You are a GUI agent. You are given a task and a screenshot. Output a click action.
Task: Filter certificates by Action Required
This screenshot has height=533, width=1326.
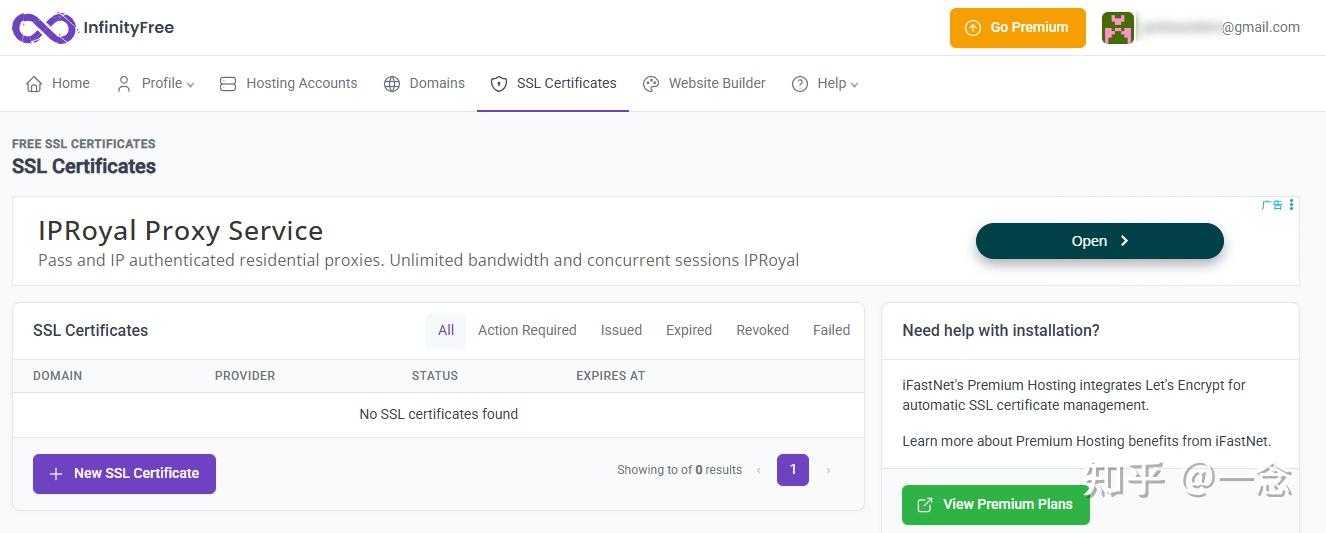[527, 330]
